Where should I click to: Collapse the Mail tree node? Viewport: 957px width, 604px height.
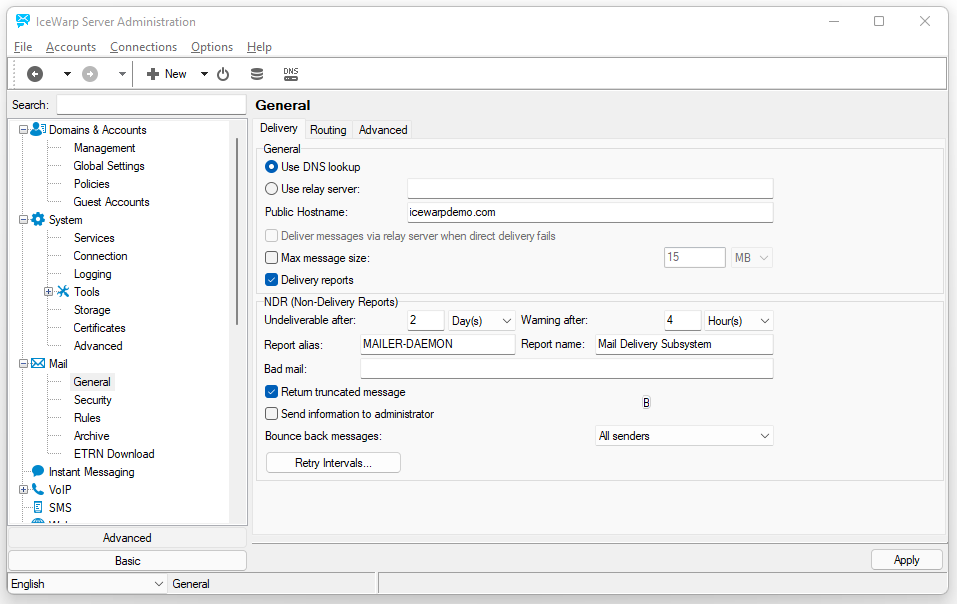point(23,364)
